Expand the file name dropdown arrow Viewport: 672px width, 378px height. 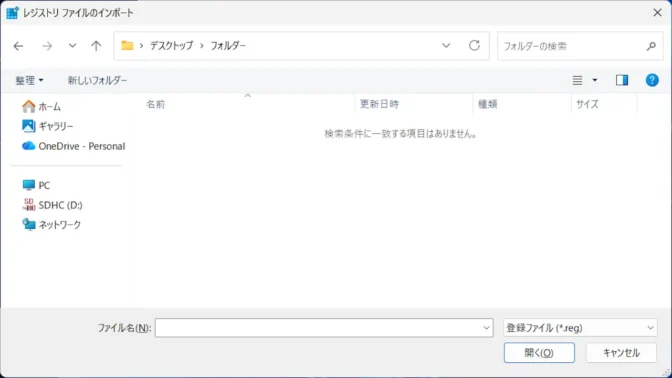click(486, 328)
